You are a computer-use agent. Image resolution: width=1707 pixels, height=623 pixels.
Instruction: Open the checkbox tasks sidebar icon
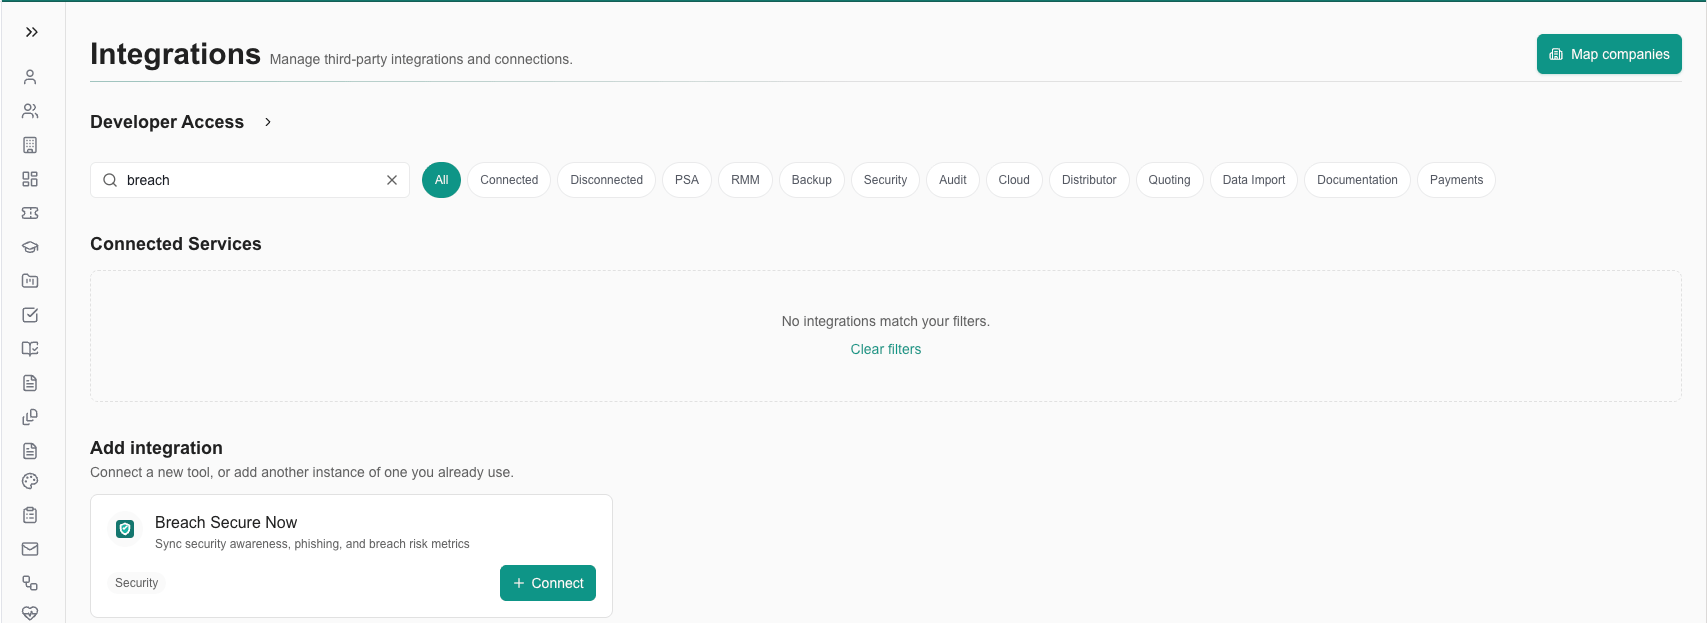[30, 315]
